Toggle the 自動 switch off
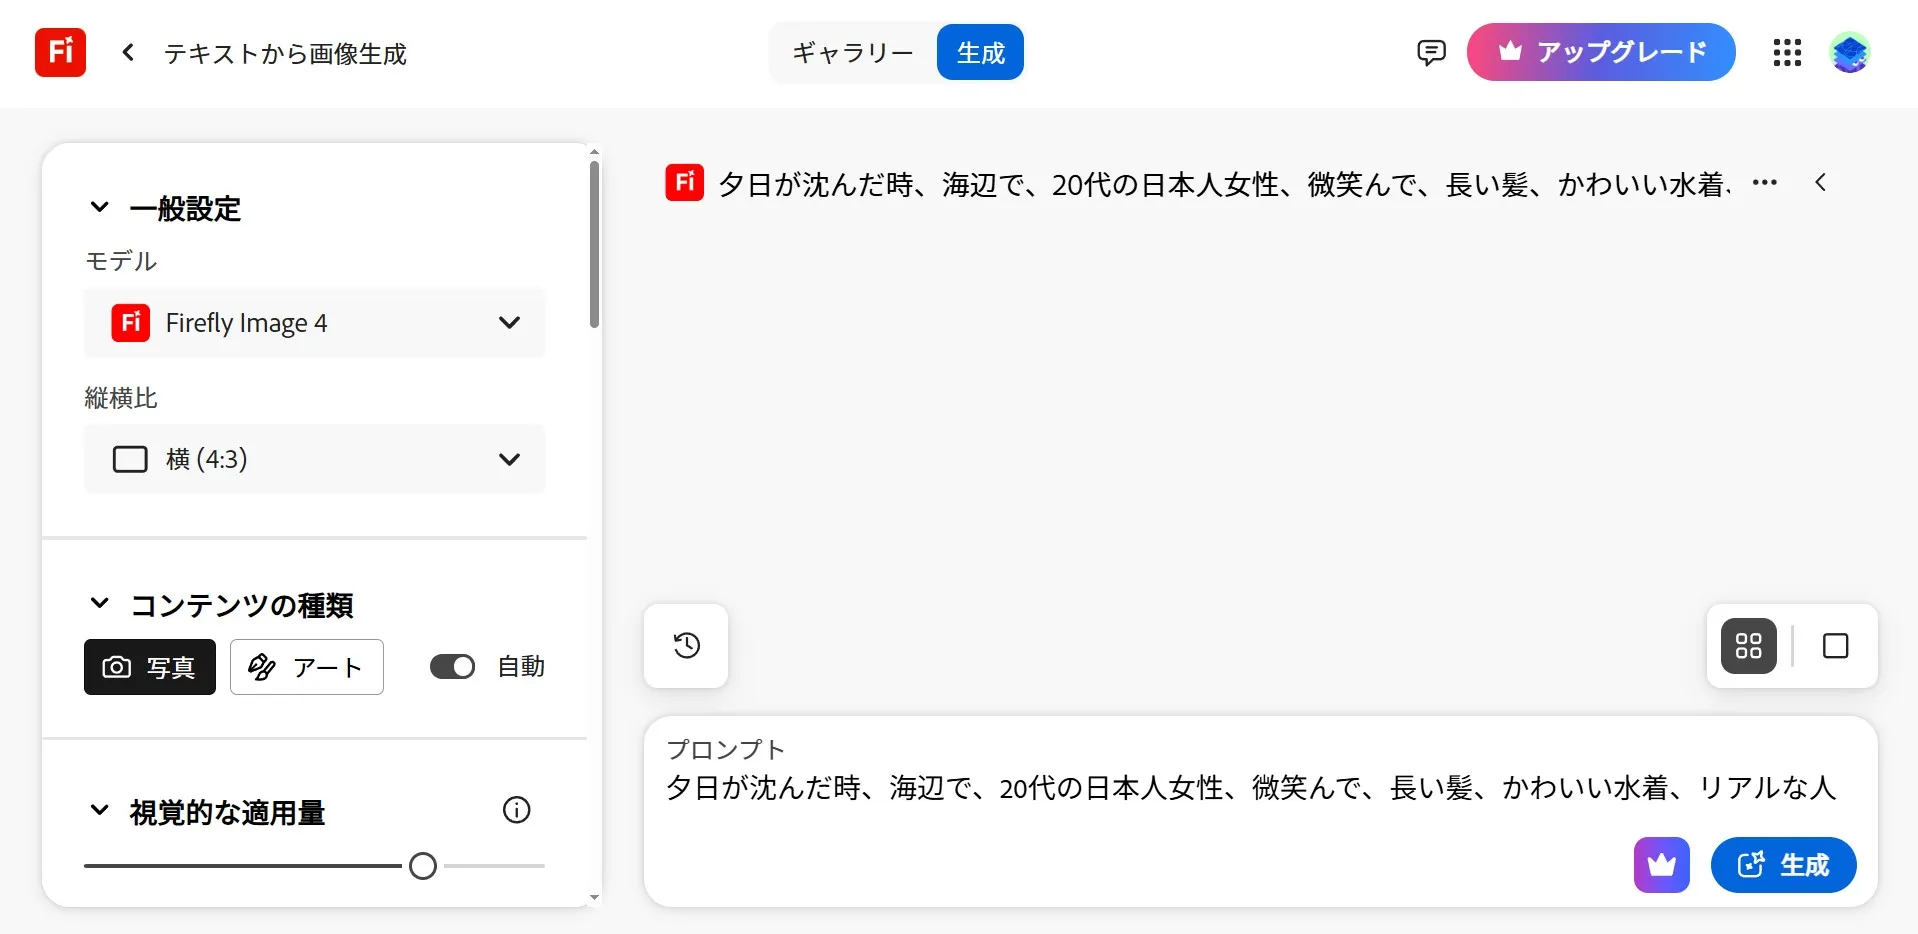The image size is (1918, 934). (x=452, y=666)
